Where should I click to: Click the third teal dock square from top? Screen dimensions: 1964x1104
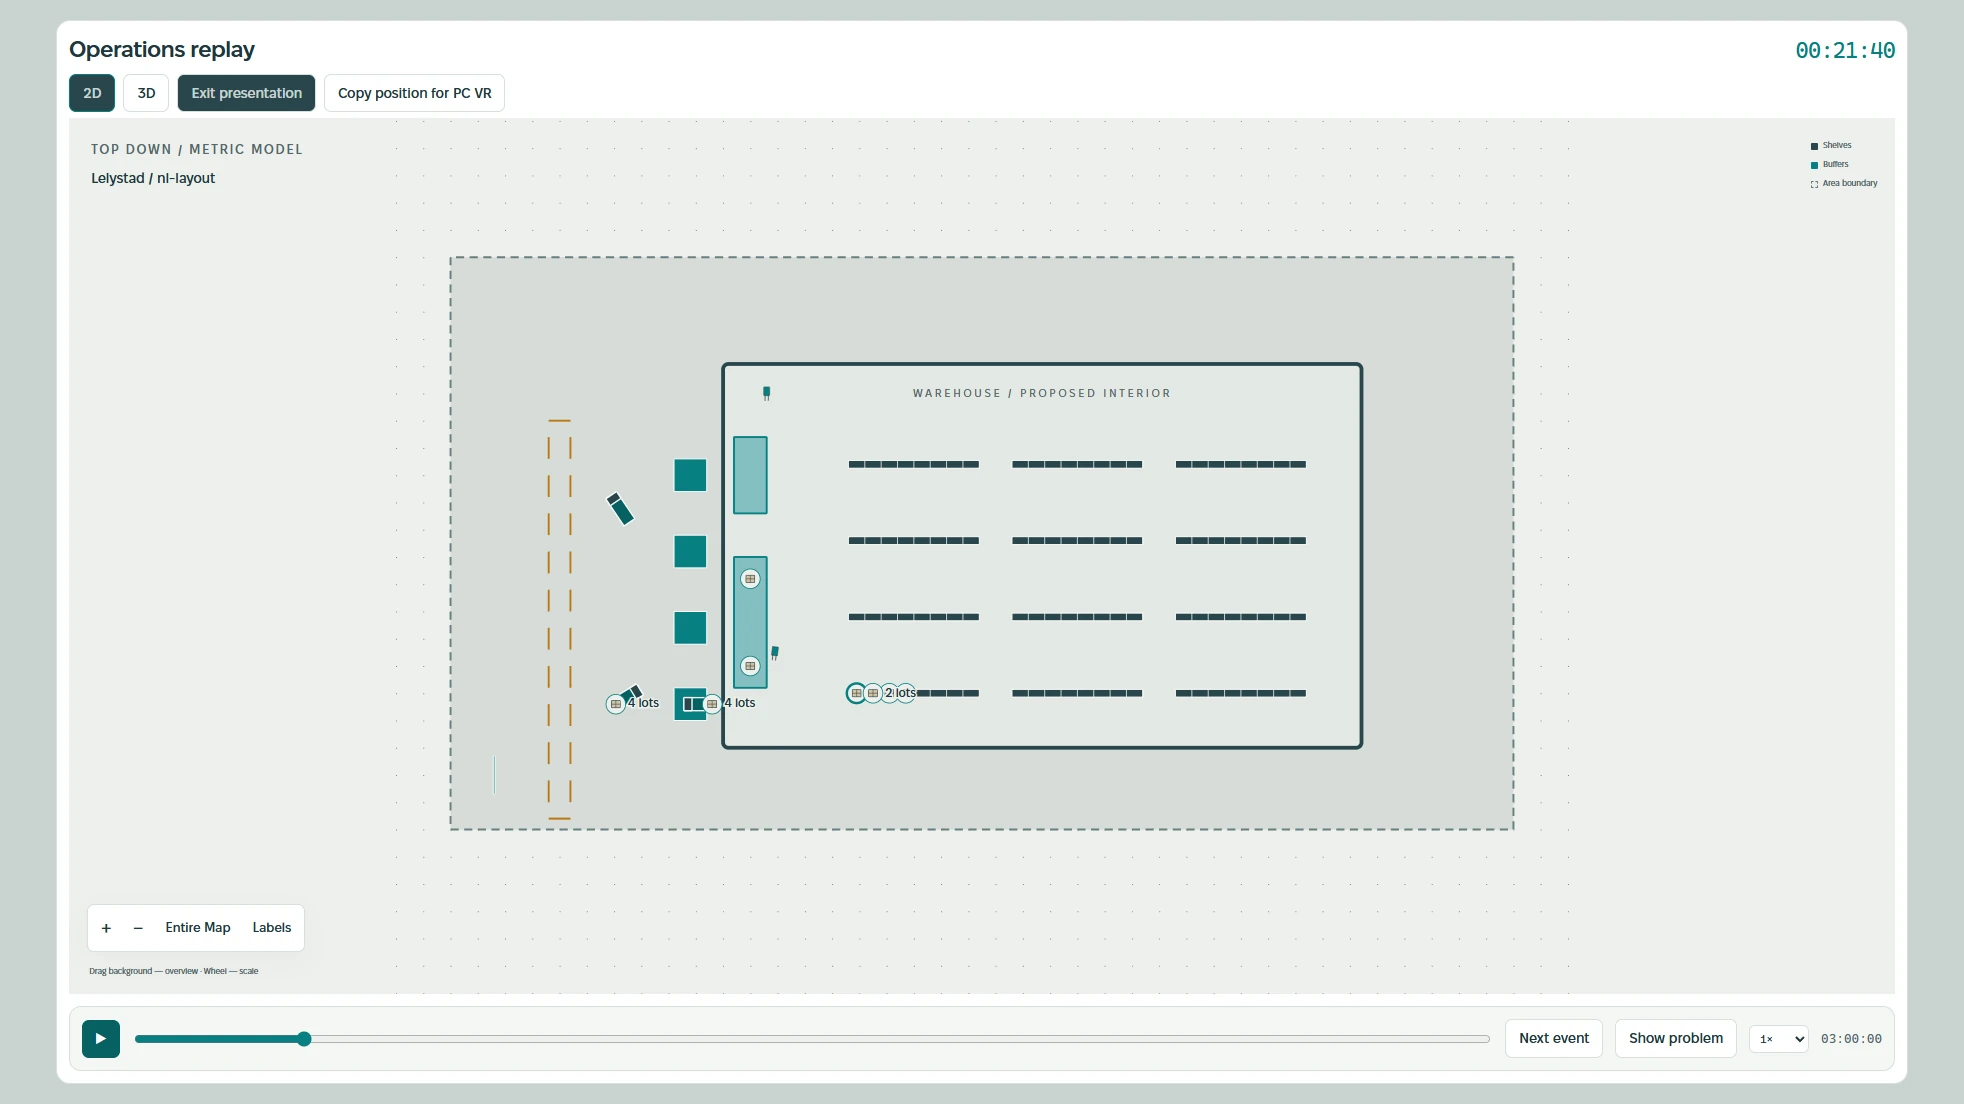pyautogui.click(x=690, y=628)
